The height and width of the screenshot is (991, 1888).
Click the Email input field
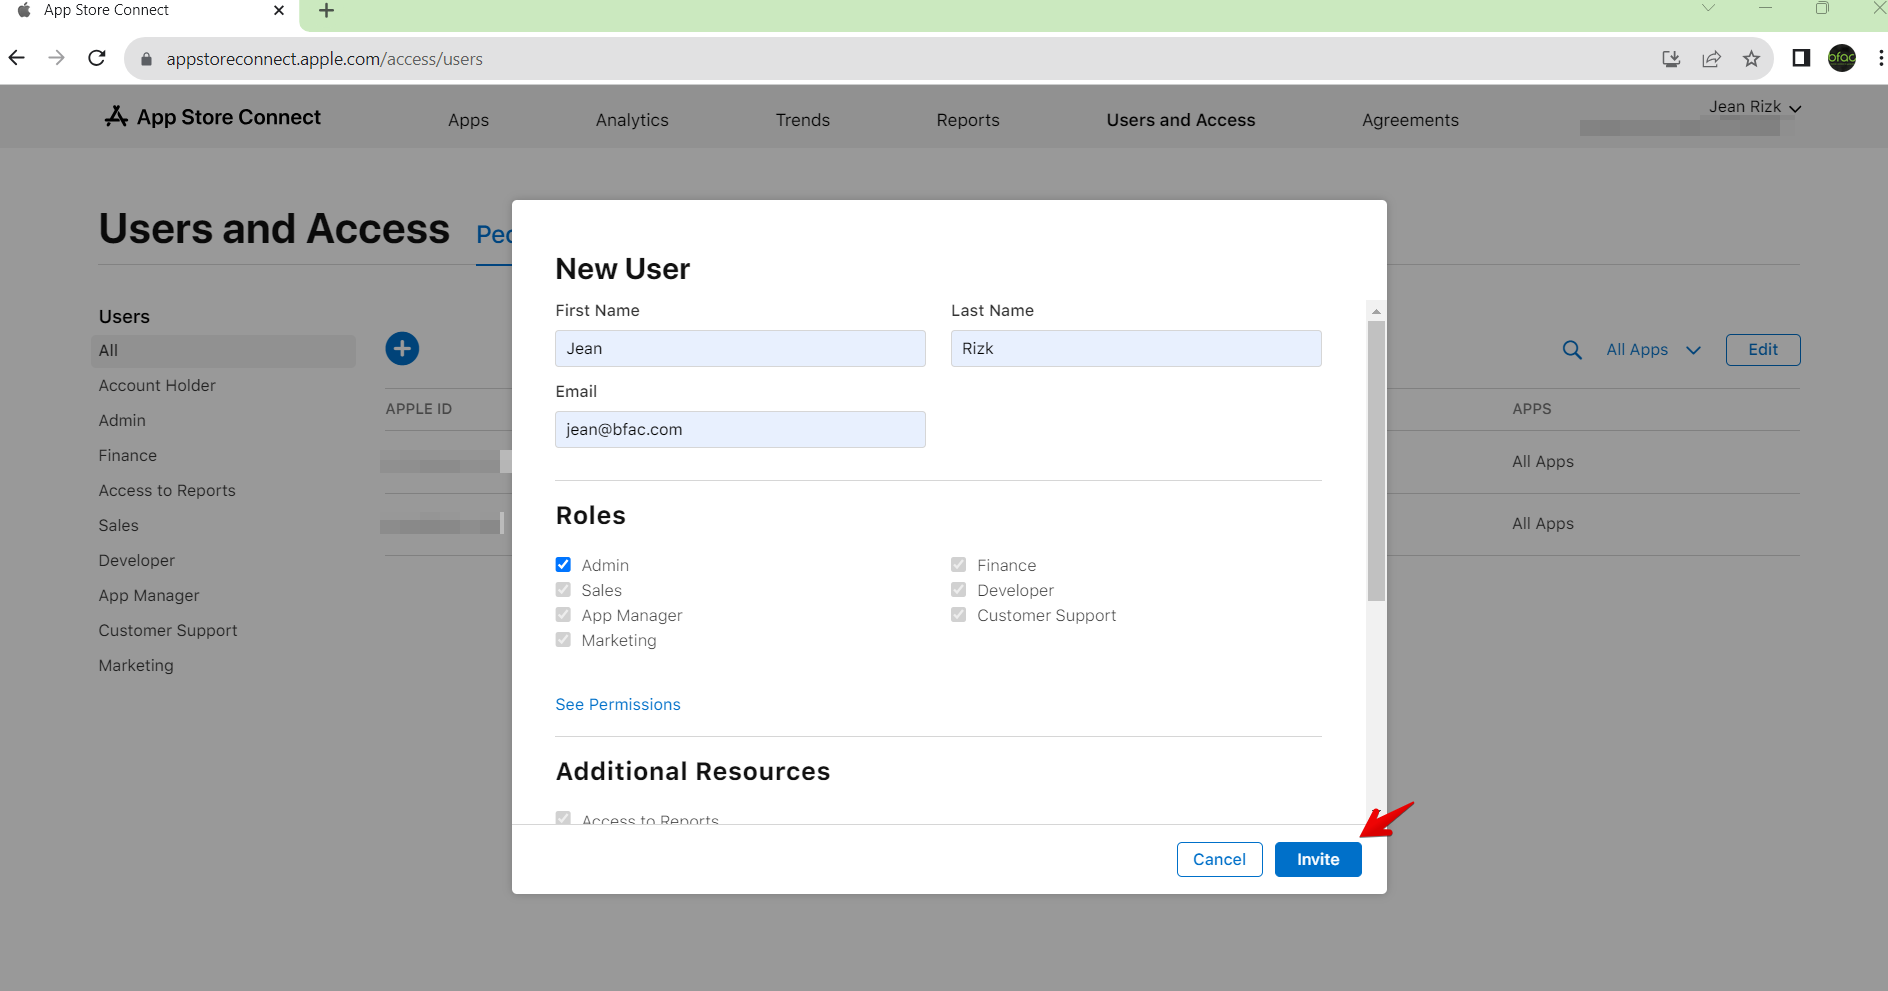[x=740, y=430]
